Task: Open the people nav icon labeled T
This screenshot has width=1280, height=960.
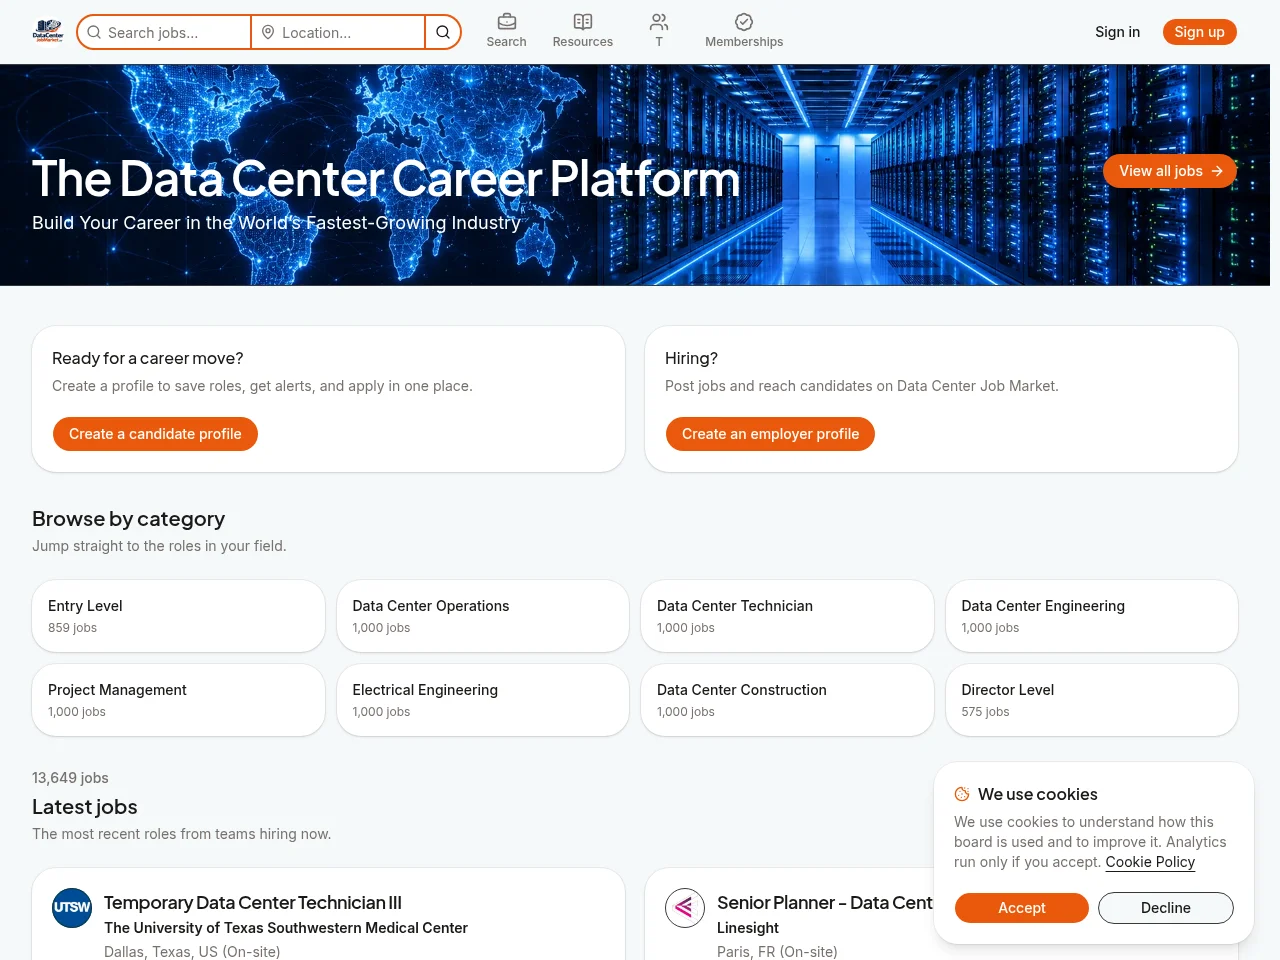Action: 659,31
